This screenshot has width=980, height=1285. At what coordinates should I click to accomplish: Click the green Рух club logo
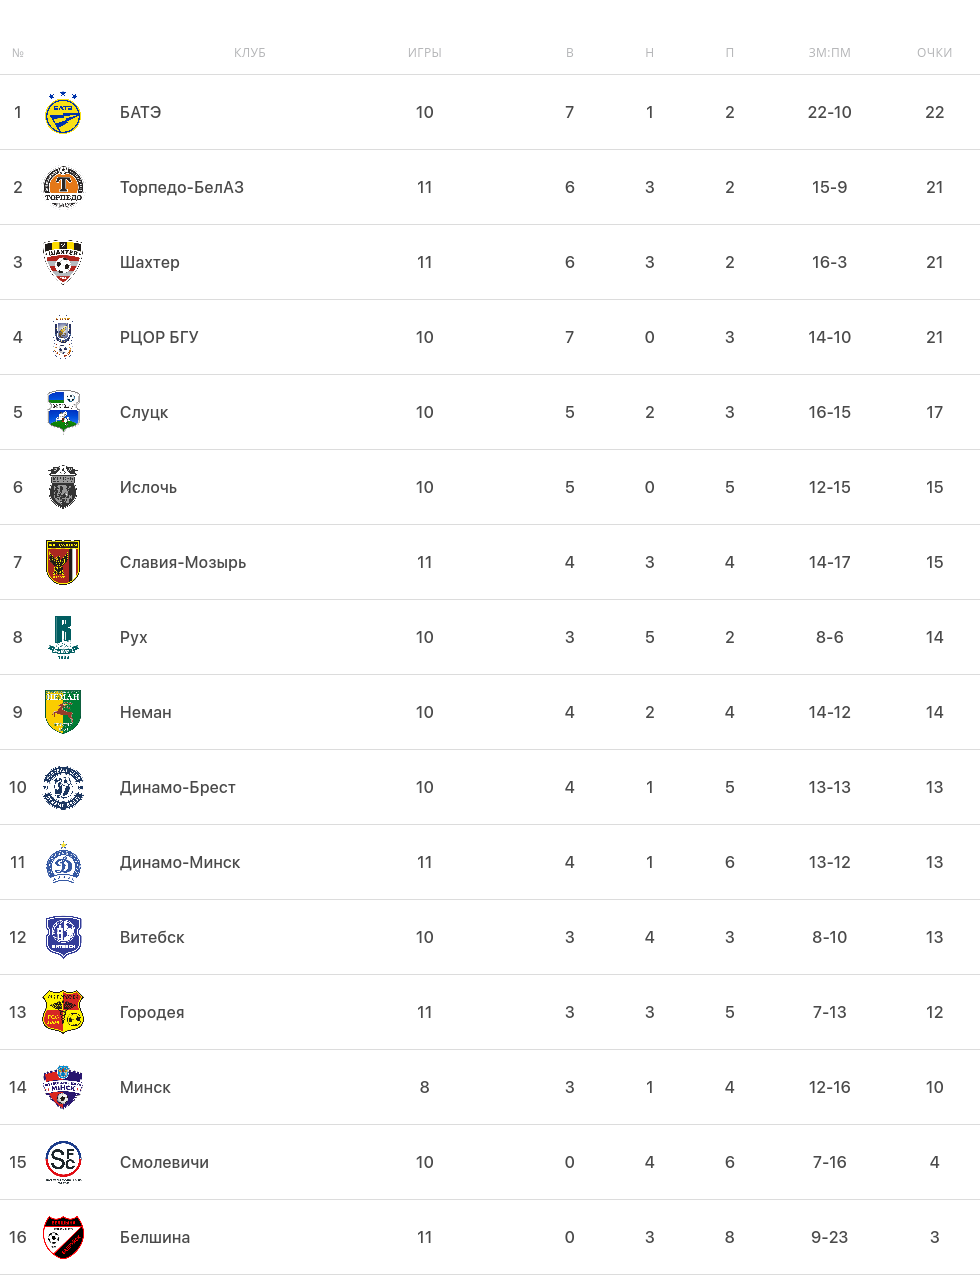(63, 637)
